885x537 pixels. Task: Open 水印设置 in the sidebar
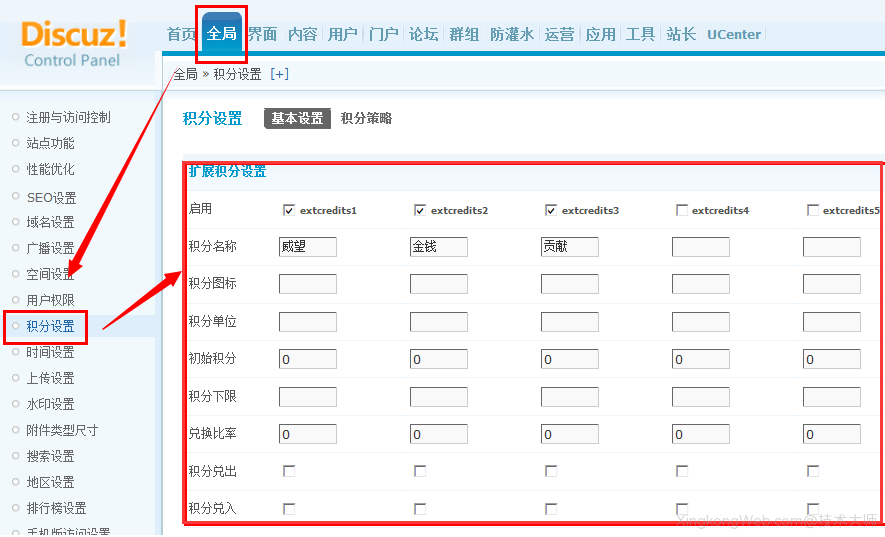click(x=50, y=404)
